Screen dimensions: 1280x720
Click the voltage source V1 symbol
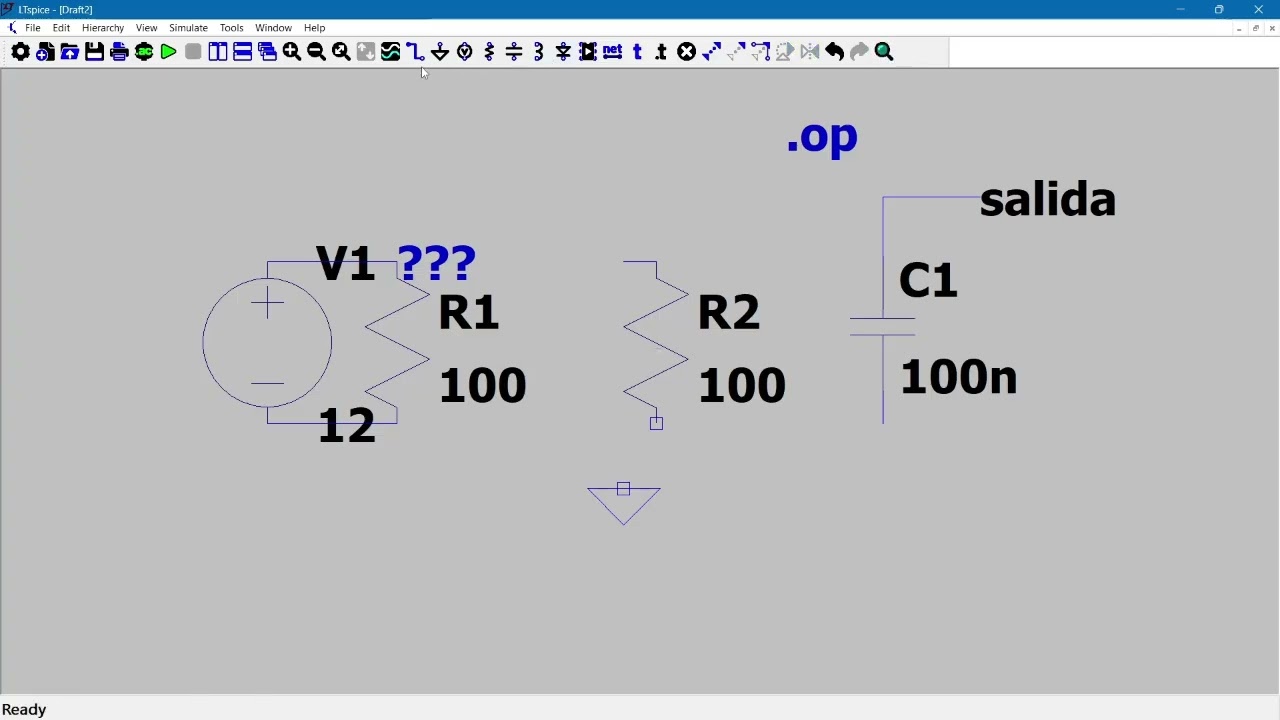point(267,343)
